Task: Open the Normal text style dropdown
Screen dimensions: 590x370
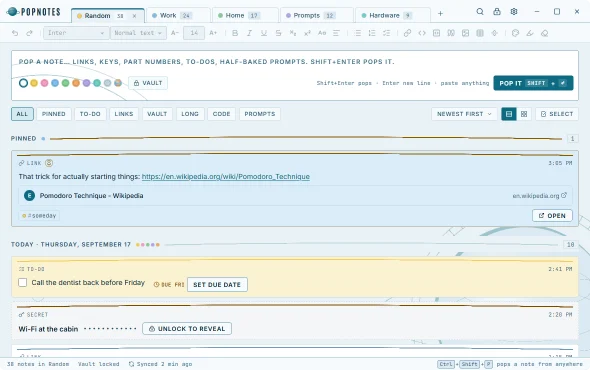Action: [138, 33]
